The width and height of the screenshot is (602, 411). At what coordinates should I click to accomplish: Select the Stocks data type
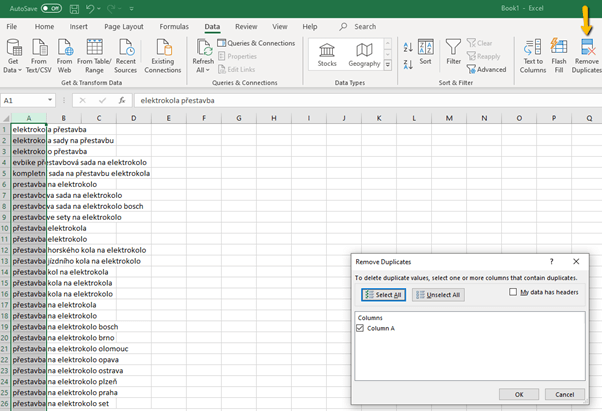coord(327,54)
